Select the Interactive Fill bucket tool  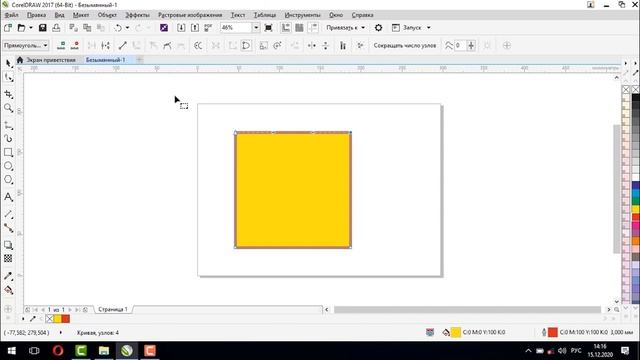[8, 290]
